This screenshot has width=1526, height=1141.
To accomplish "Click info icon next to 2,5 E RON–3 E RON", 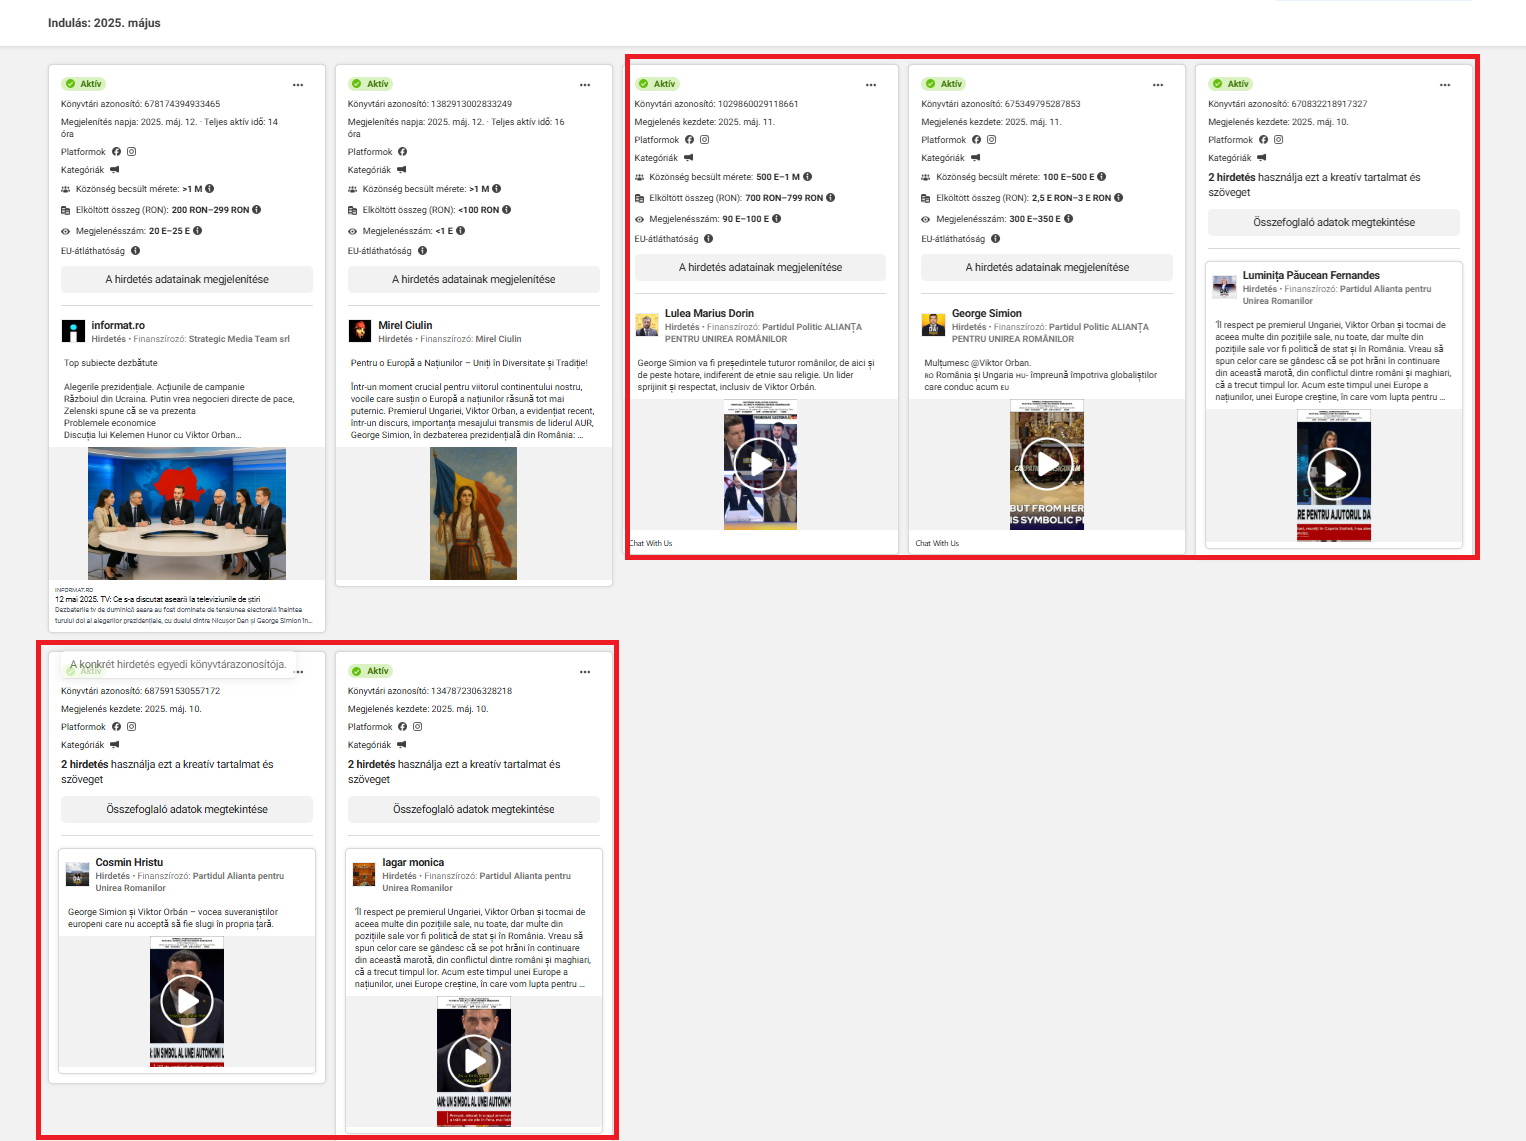I will (x=1119, y=197).
